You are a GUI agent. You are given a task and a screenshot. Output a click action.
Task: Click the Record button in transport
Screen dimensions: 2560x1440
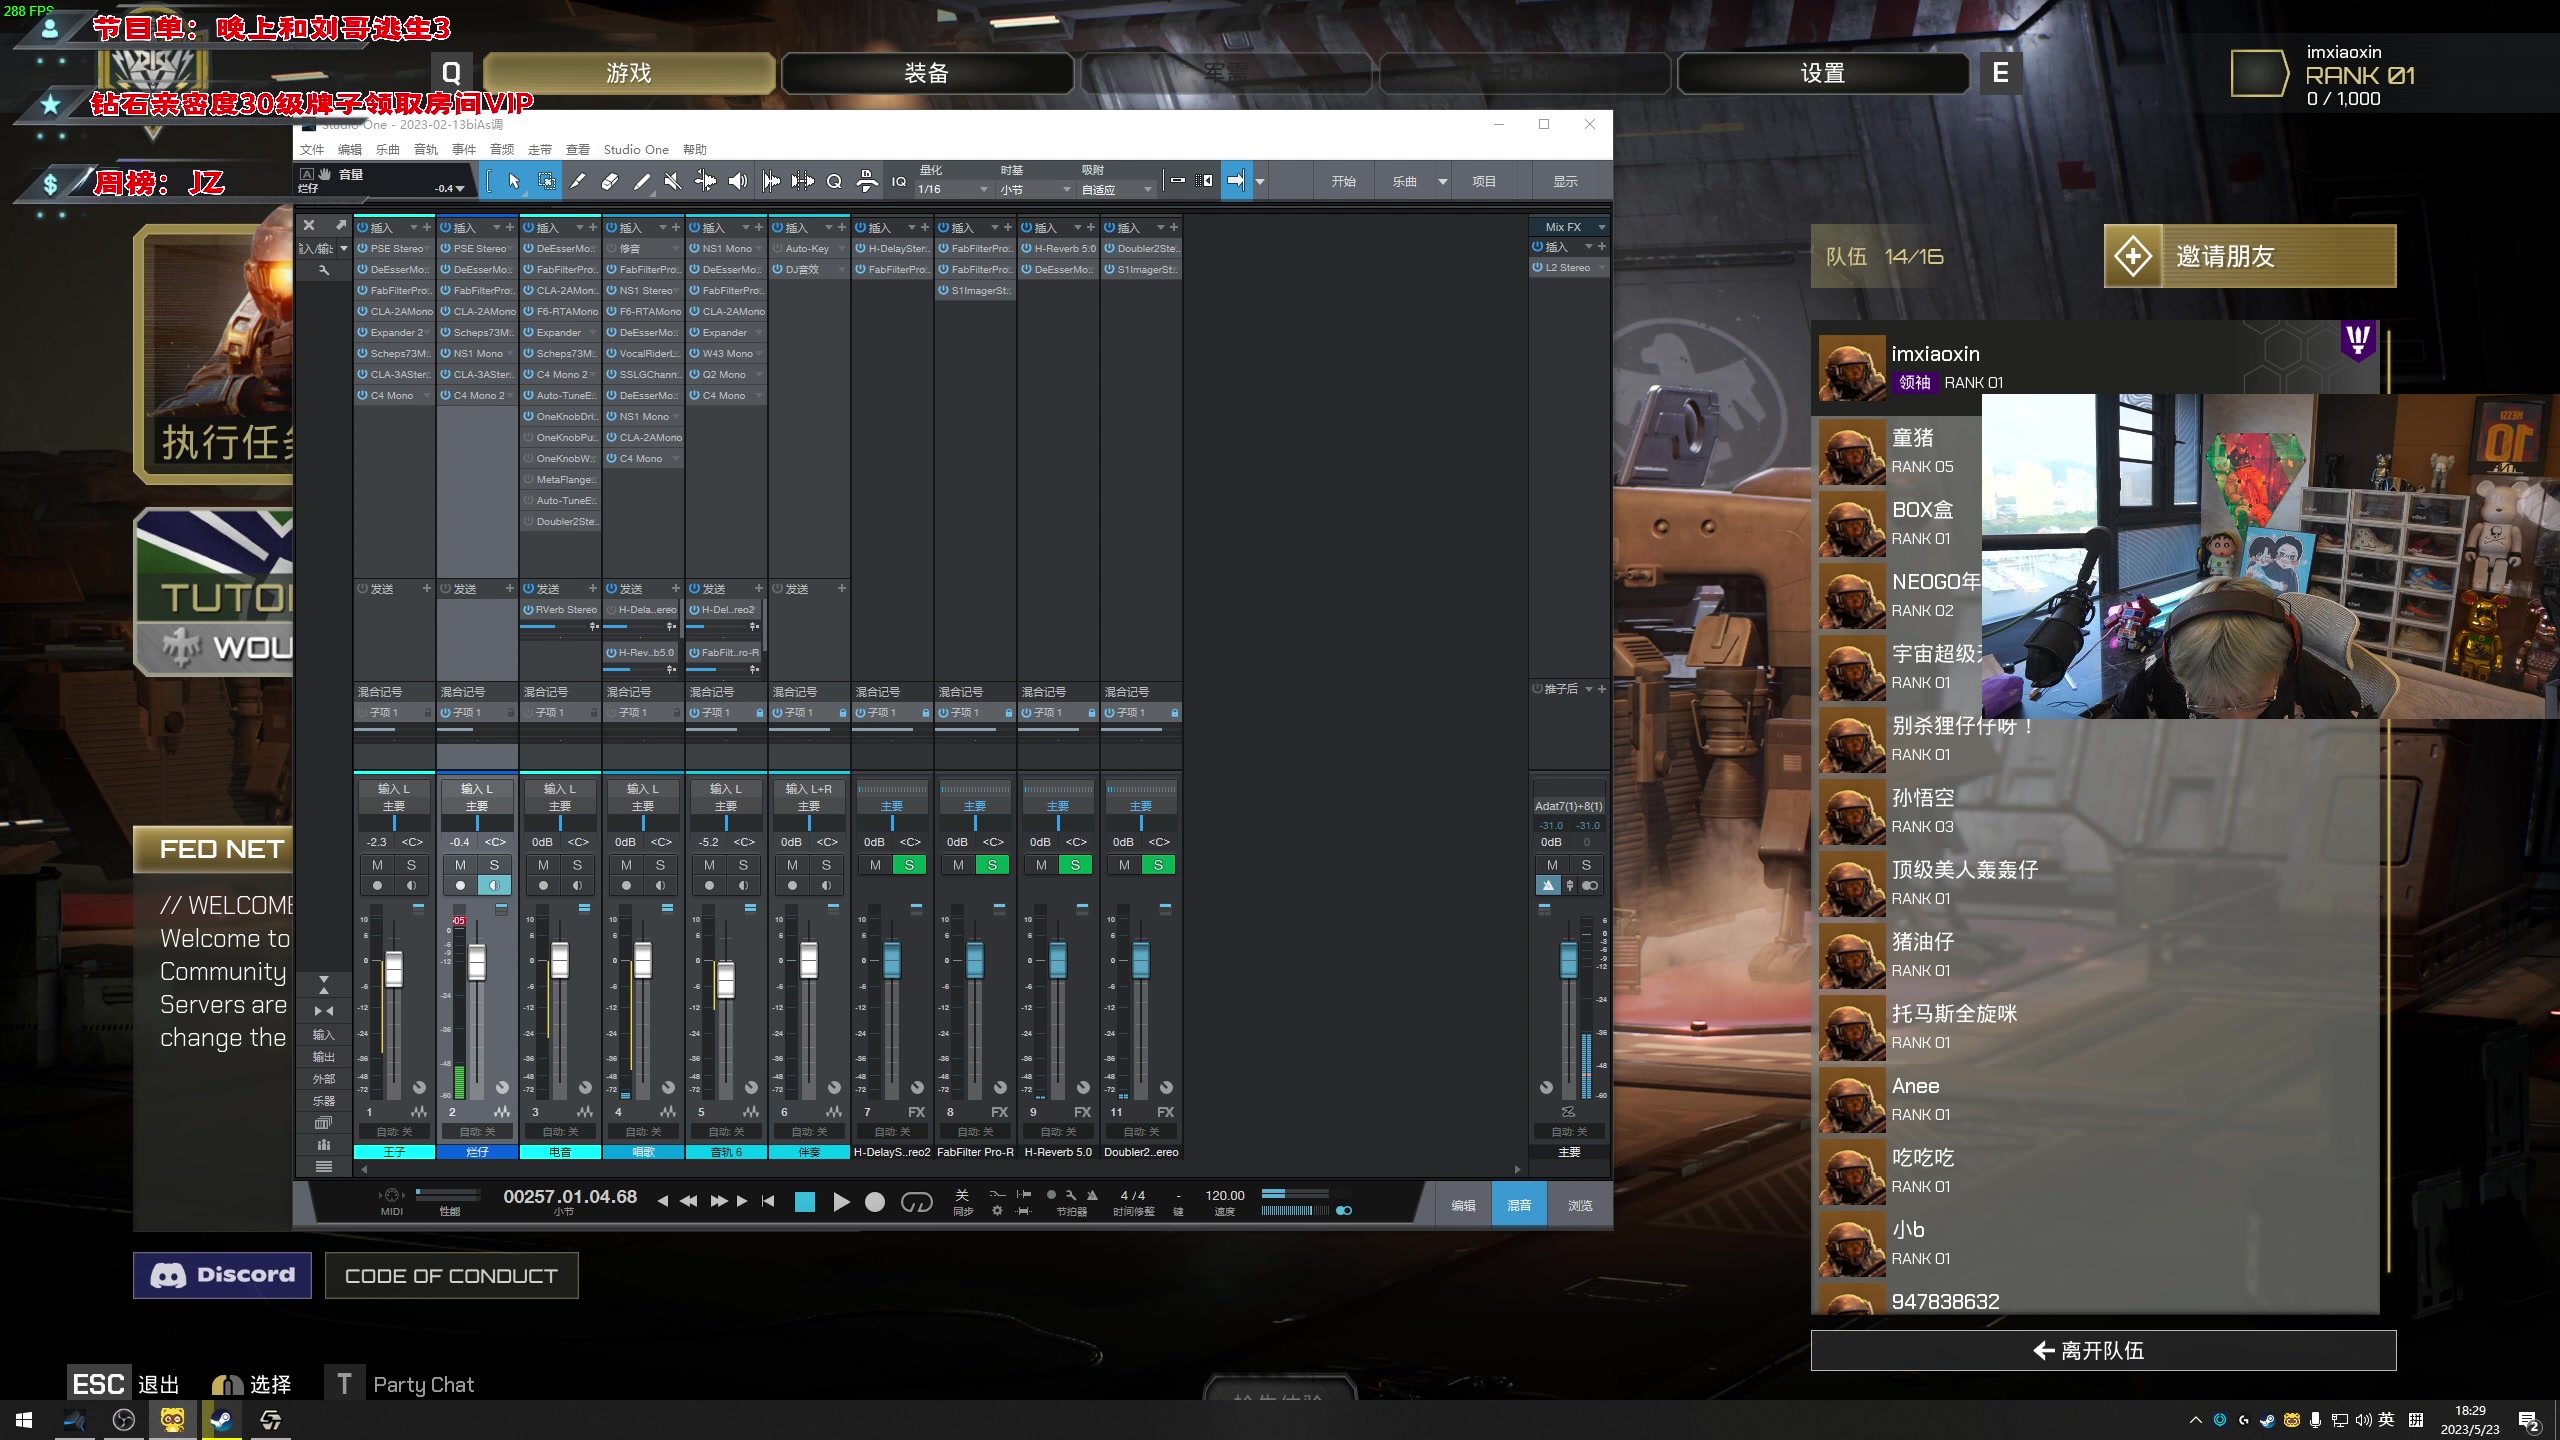(x=875, y=1202)
